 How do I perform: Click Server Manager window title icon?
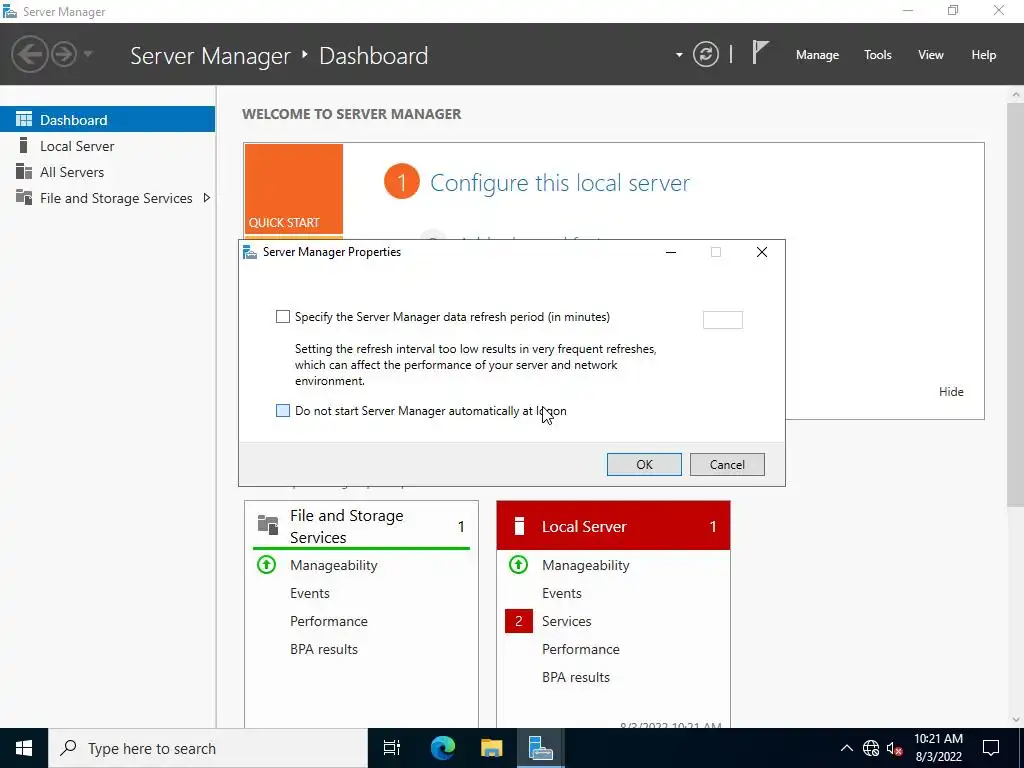coord(10,11)
